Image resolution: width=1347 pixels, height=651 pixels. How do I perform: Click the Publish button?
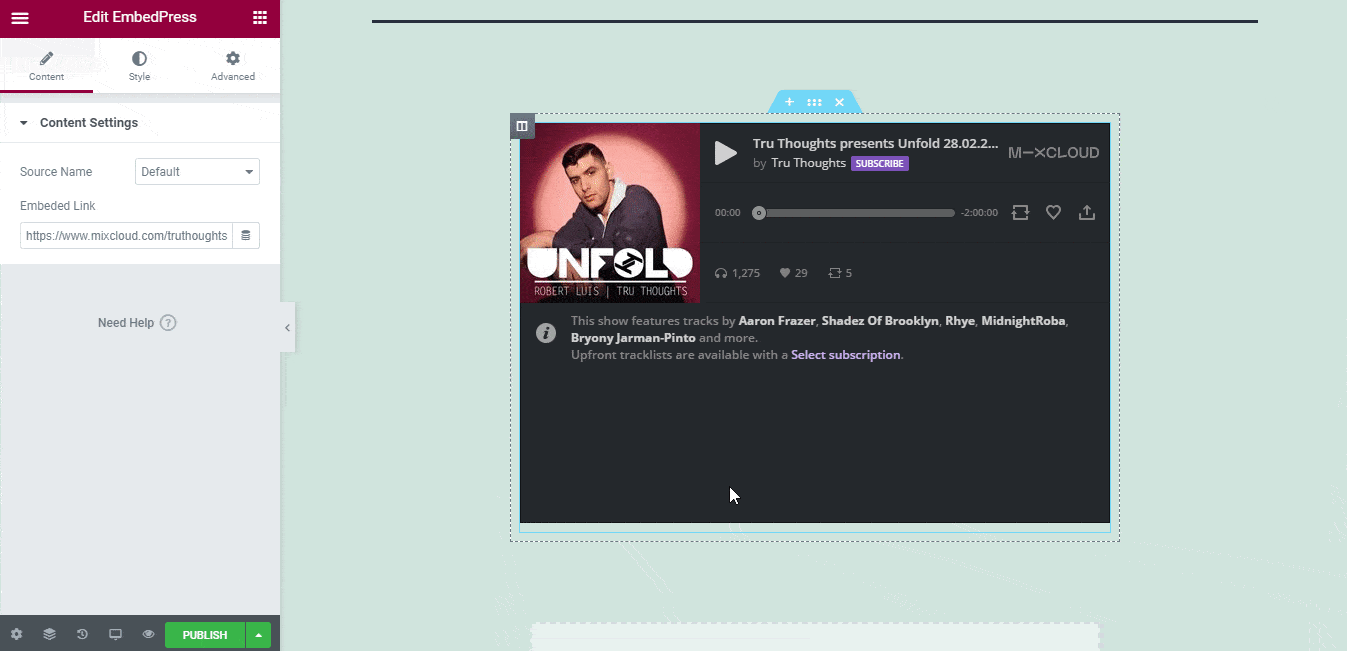pos(205,635)
